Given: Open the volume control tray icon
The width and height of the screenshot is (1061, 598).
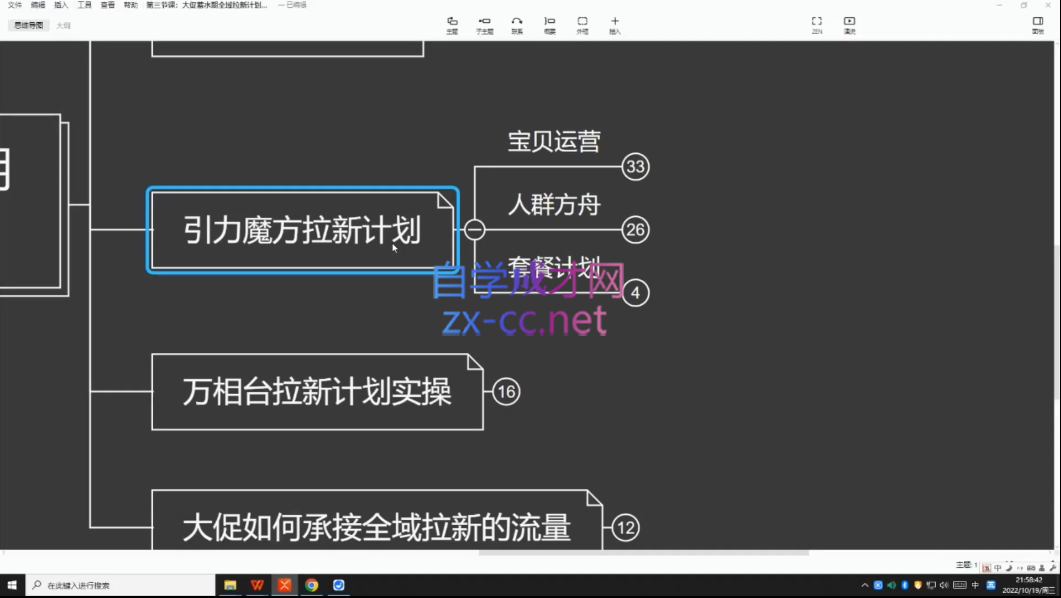Looking at the screenshot, I should (944, 585).
